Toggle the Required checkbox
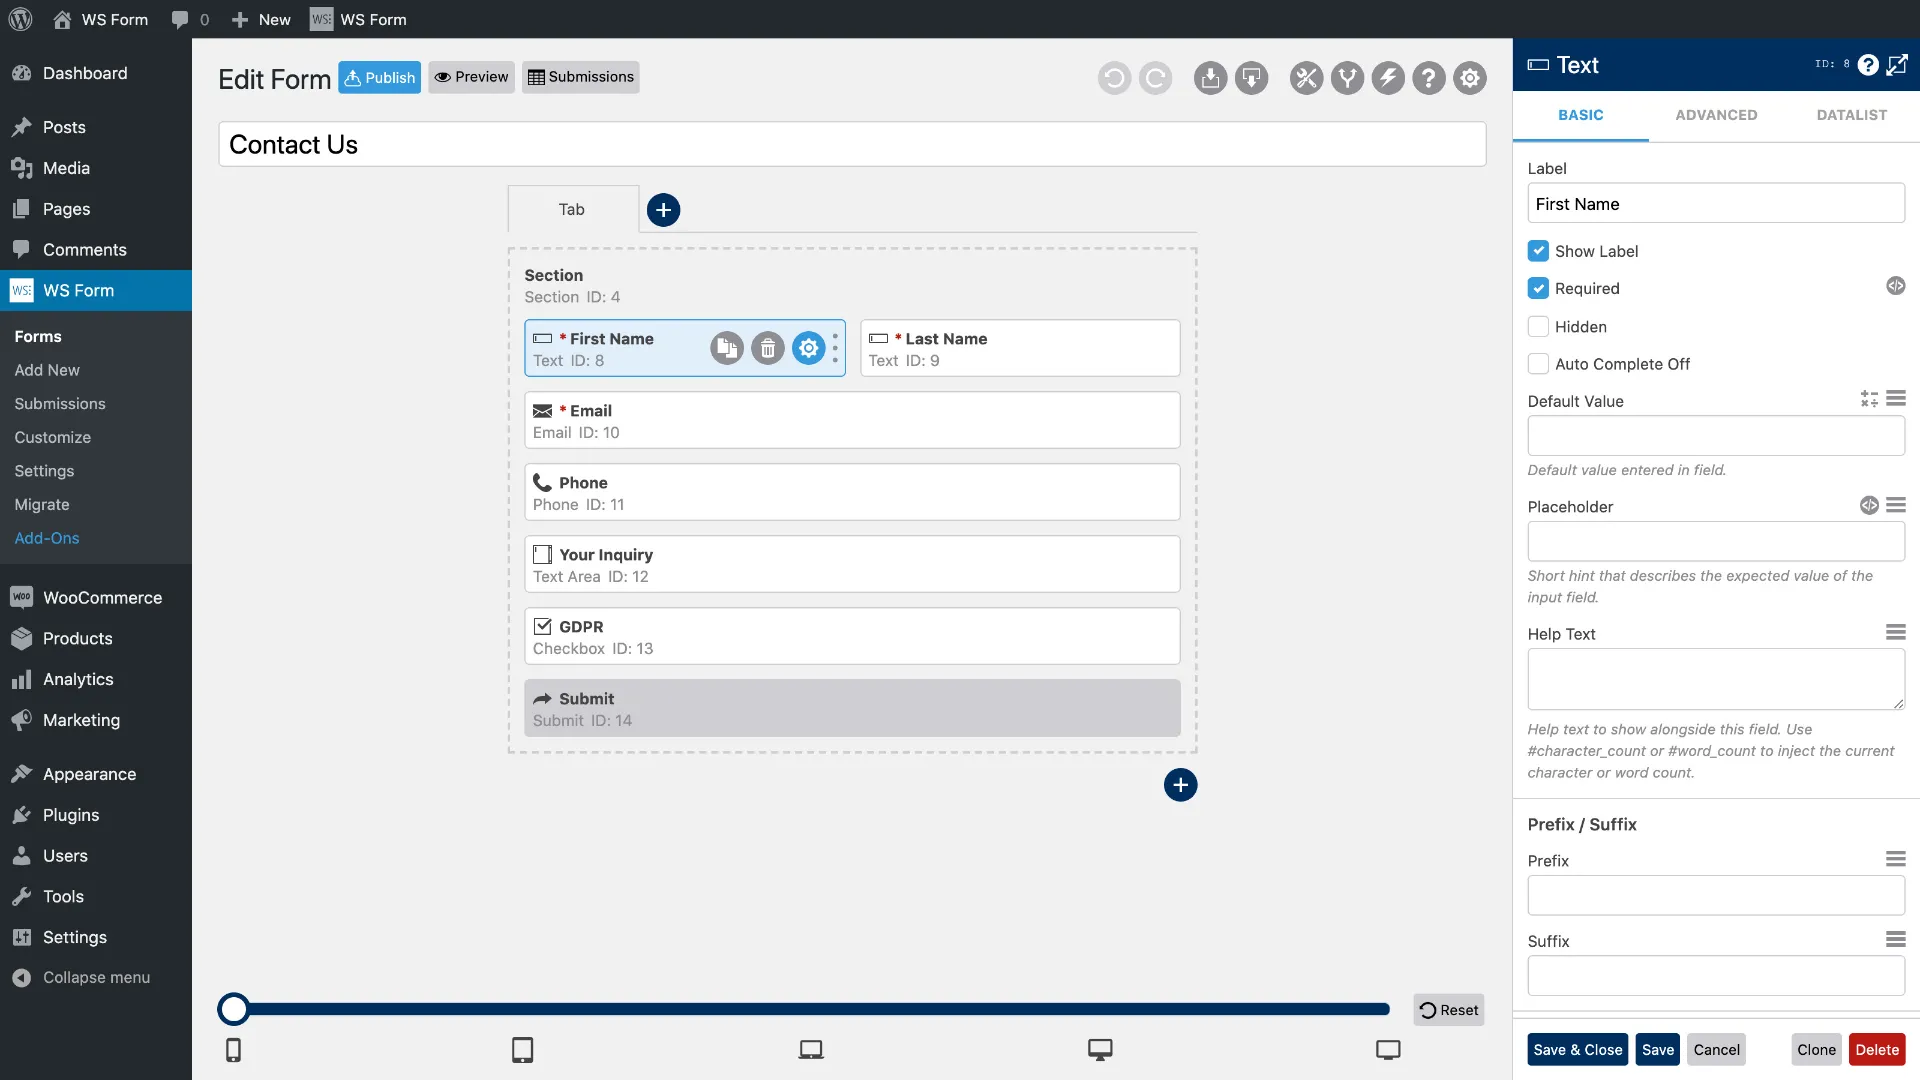The image size is (1920, 1080). tap(1538, 289)
